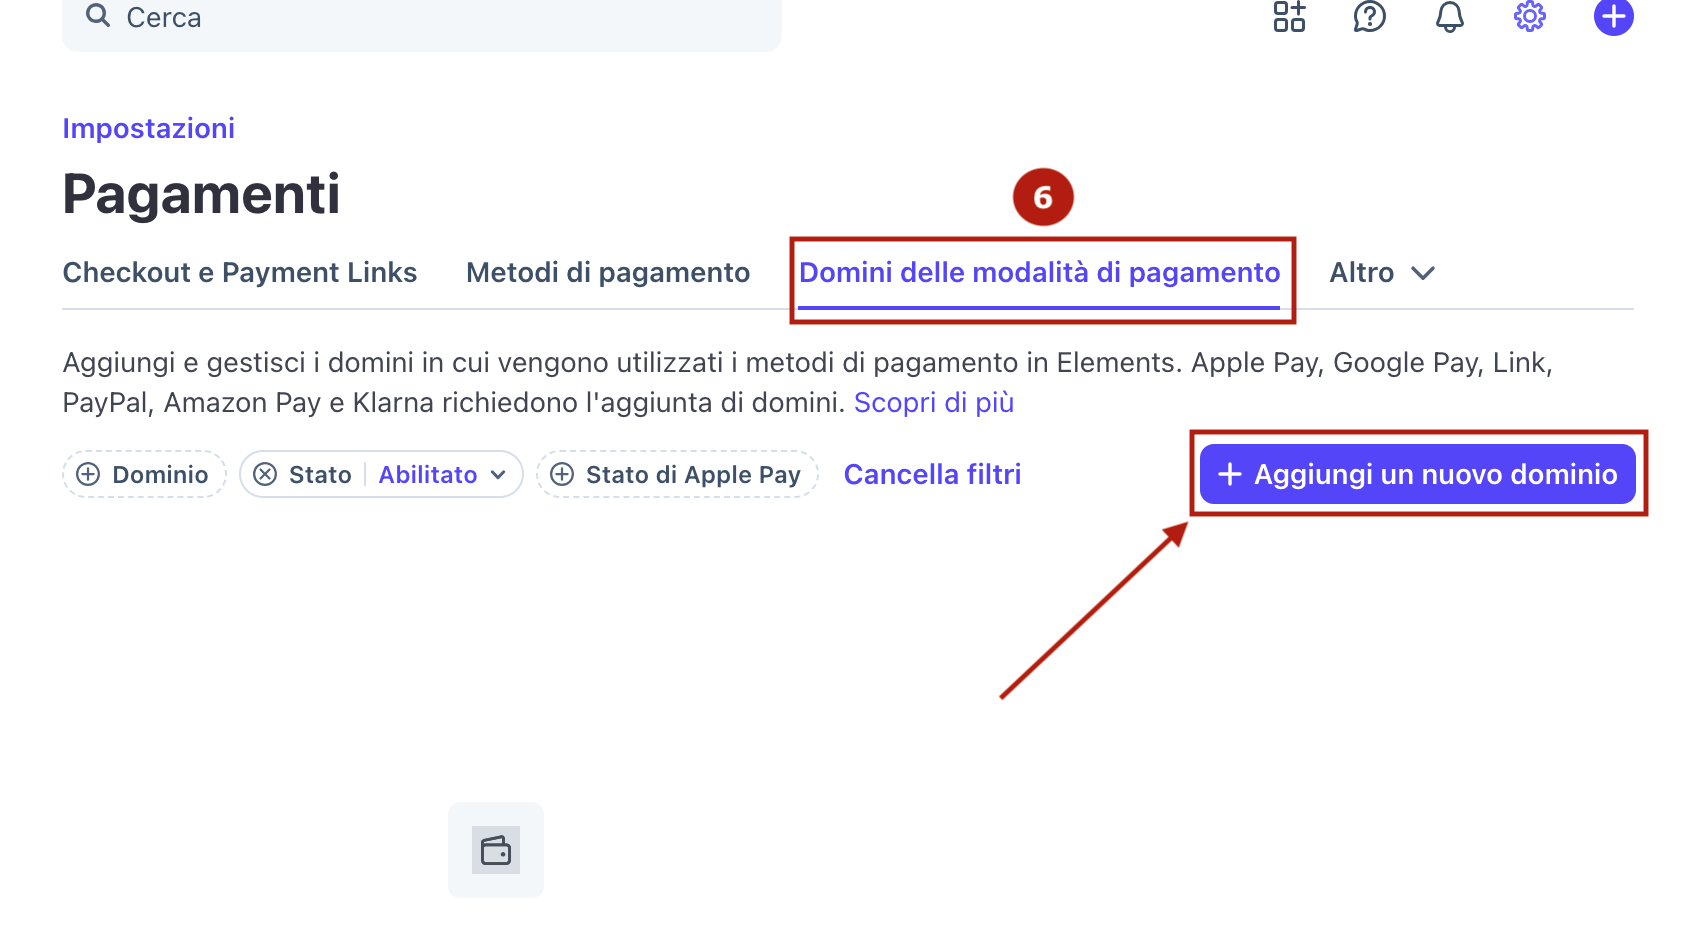Focus the Cerca search field

(422, 18)
